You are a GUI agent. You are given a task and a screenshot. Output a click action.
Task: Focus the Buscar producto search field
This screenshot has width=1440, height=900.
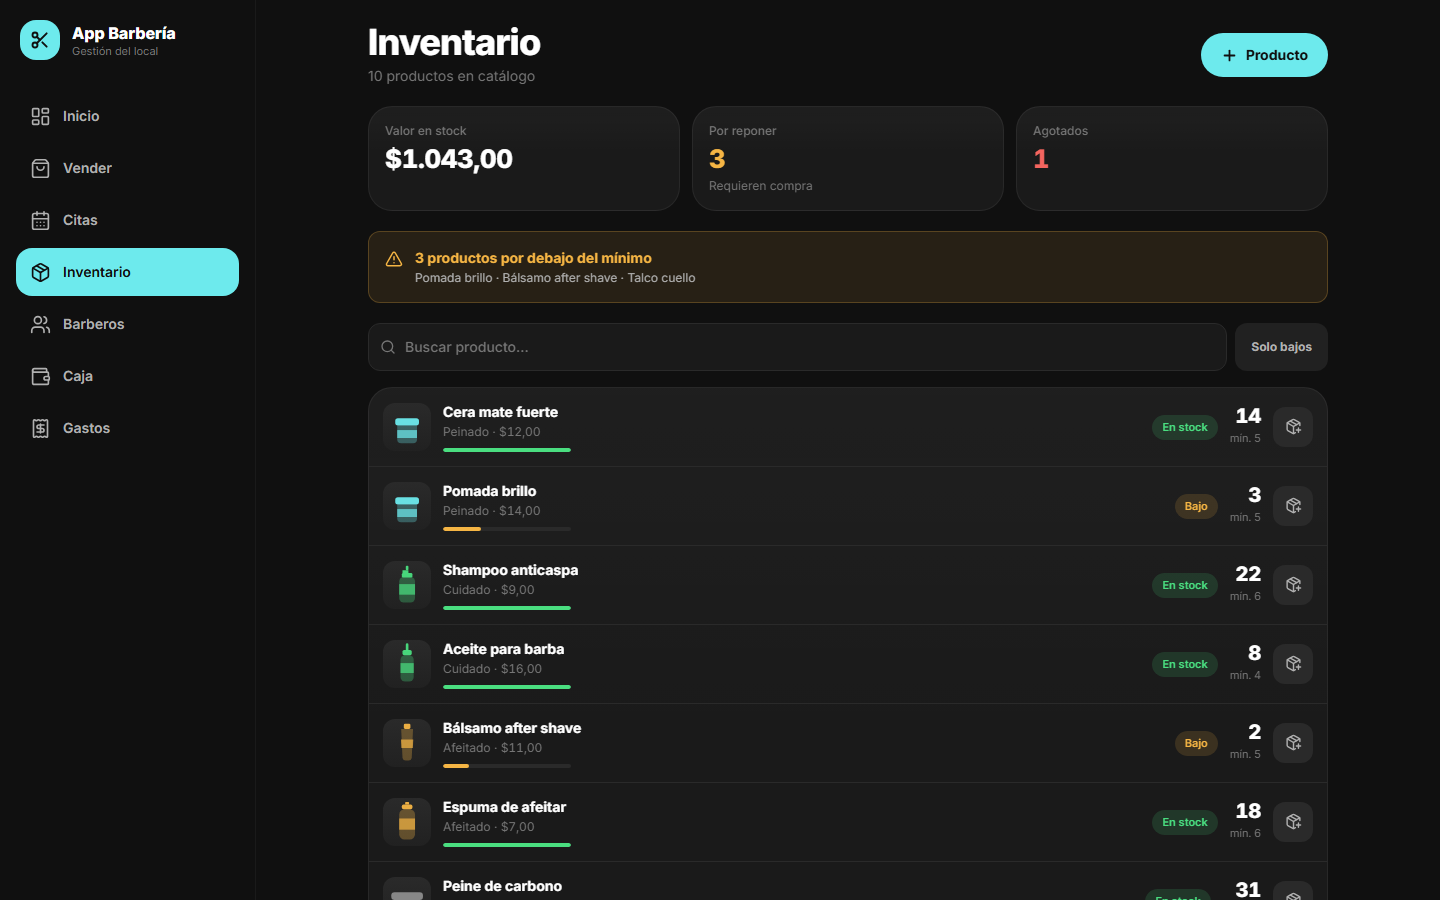(797, 347)
